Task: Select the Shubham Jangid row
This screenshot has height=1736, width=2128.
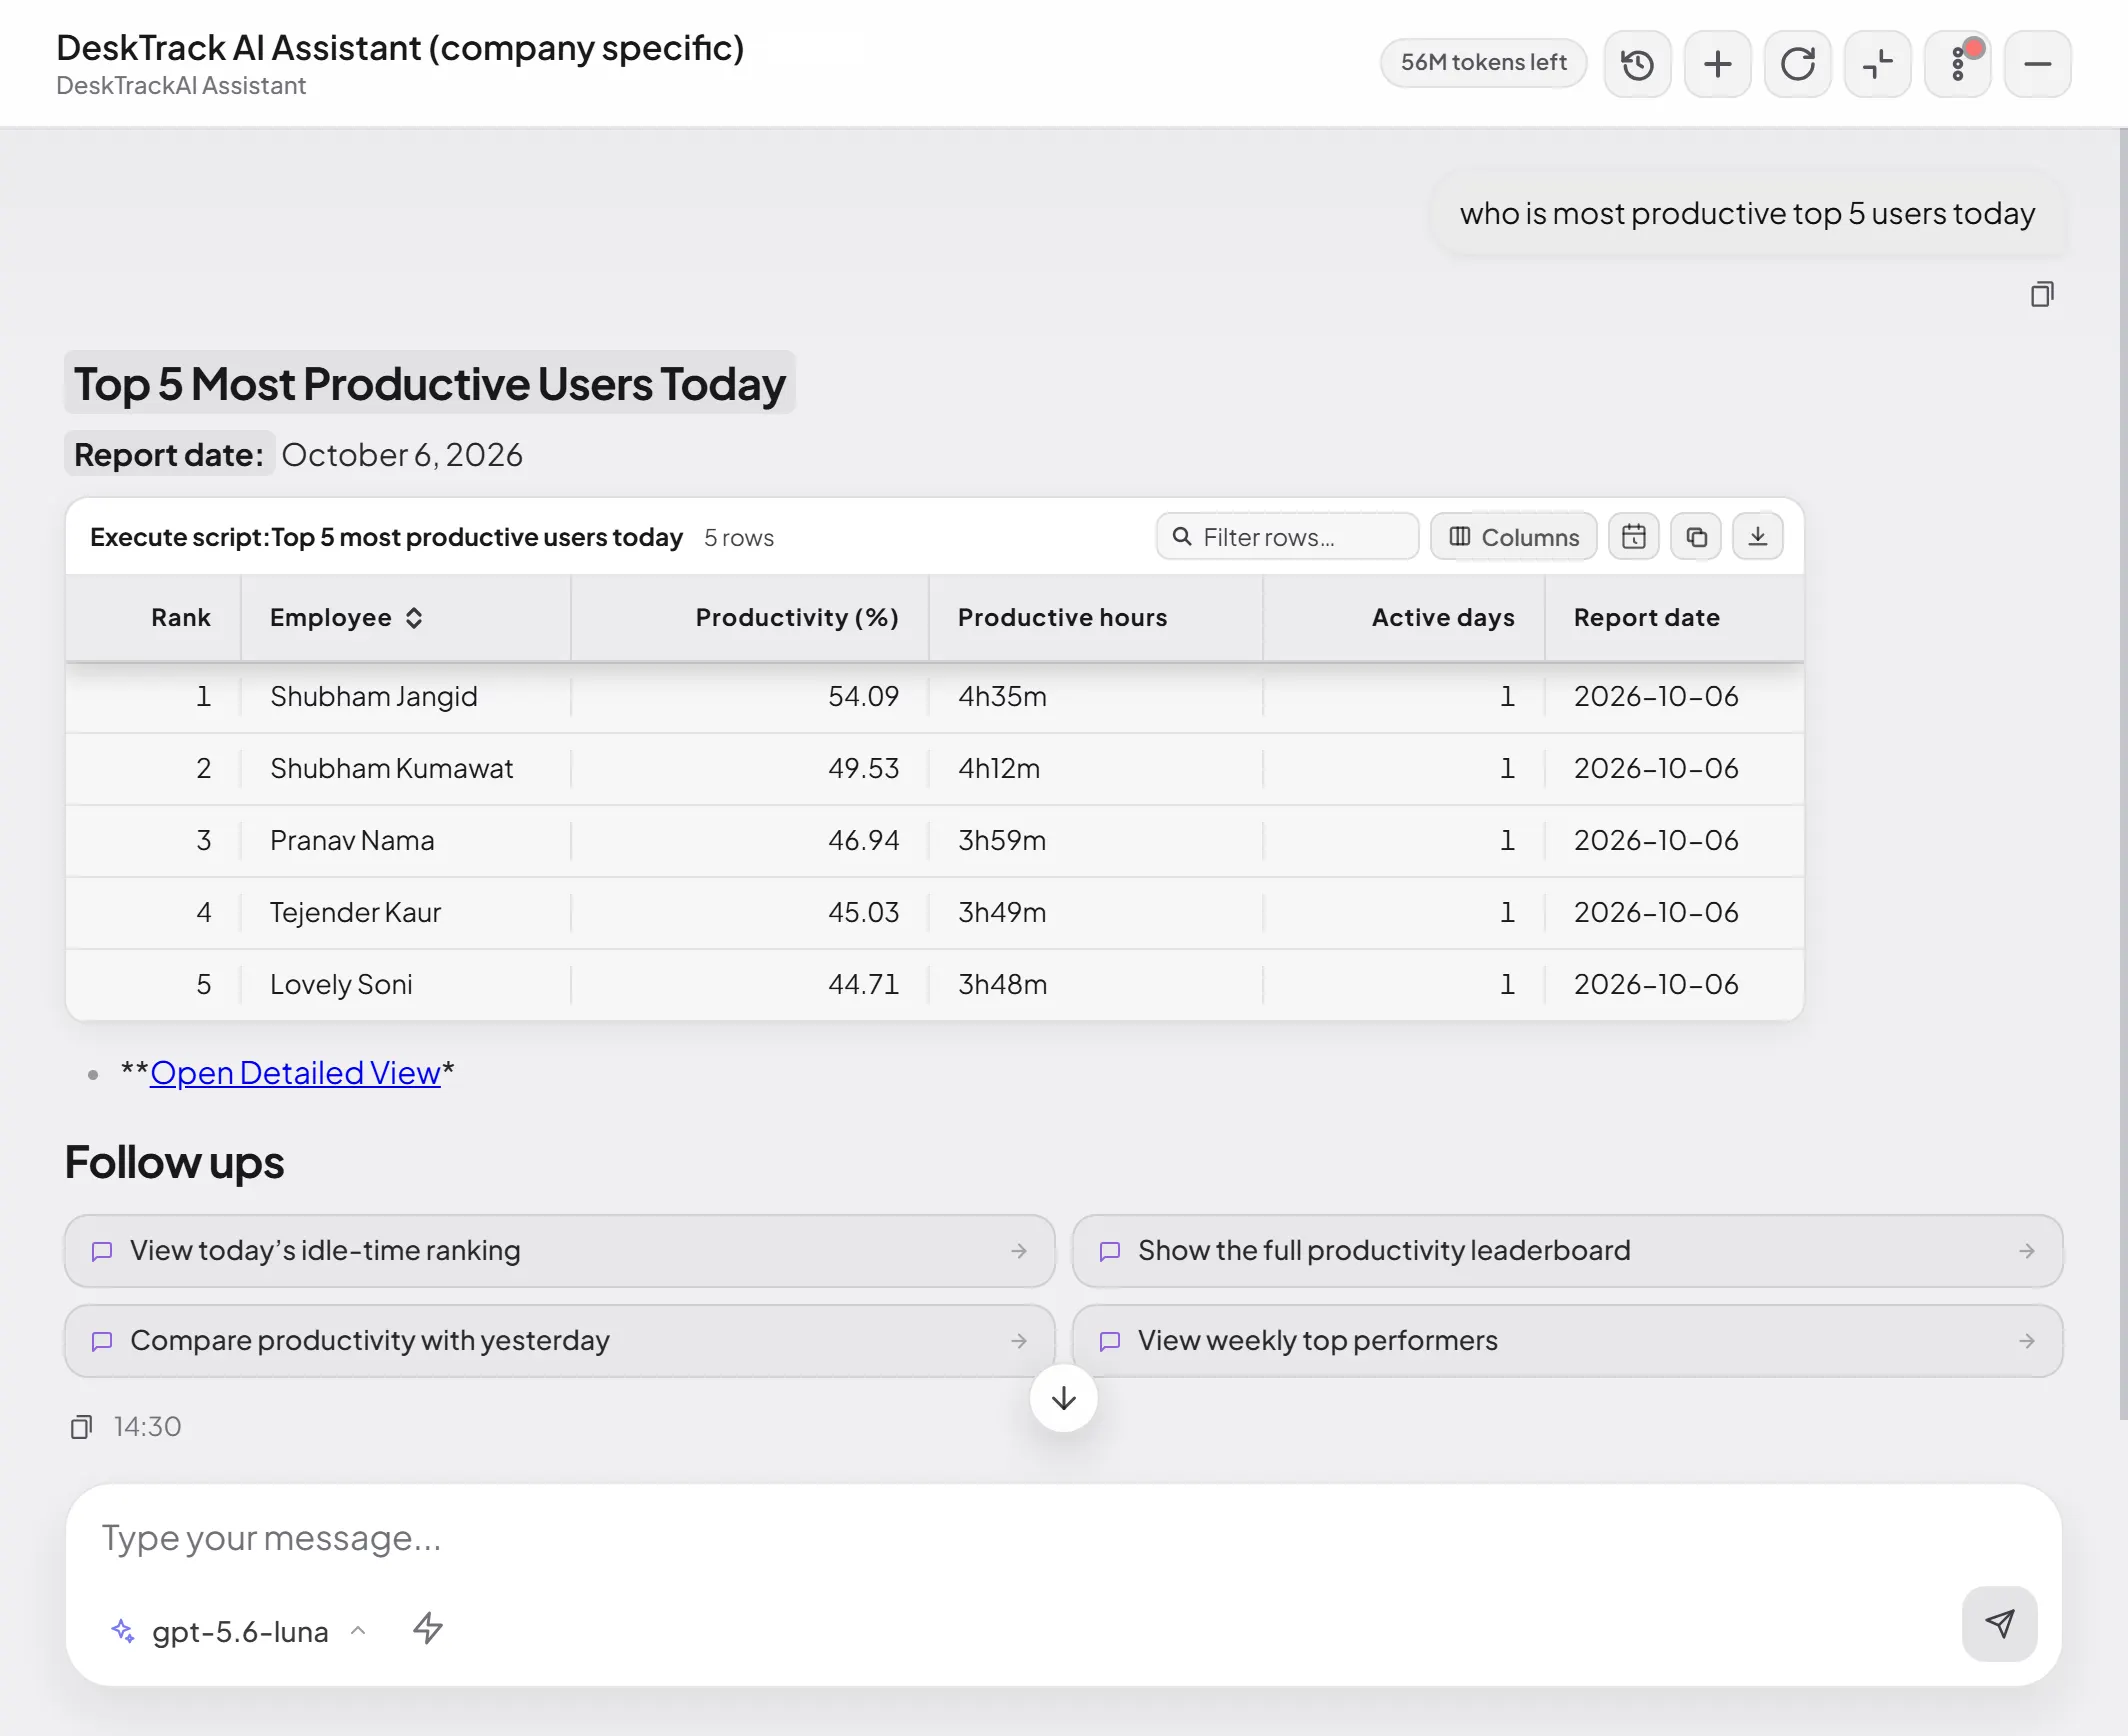Action: click(x=935, y=697)
